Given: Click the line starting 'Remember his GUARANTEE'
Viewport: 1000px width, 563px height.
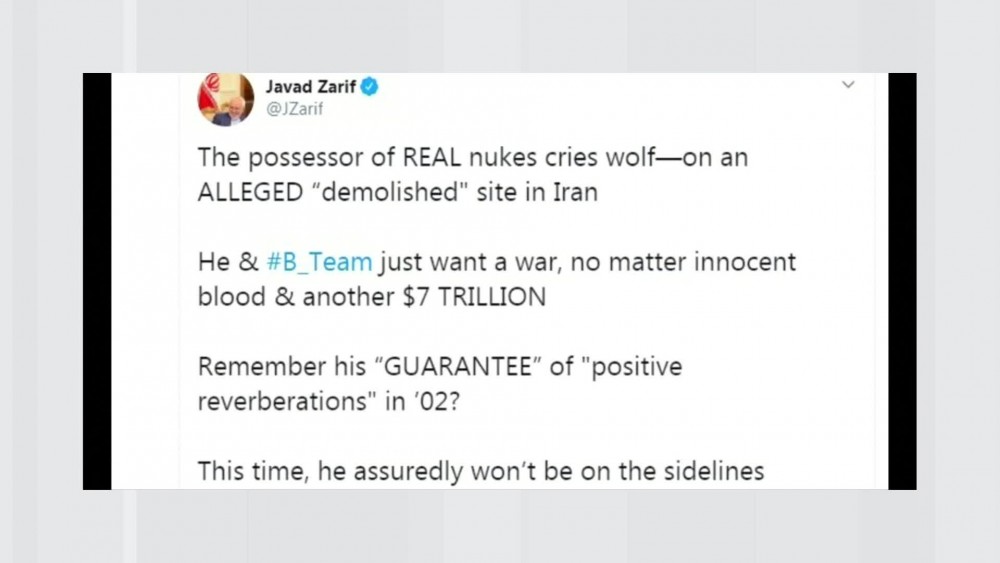Looking at the screenshot, I should click(439, 366).
